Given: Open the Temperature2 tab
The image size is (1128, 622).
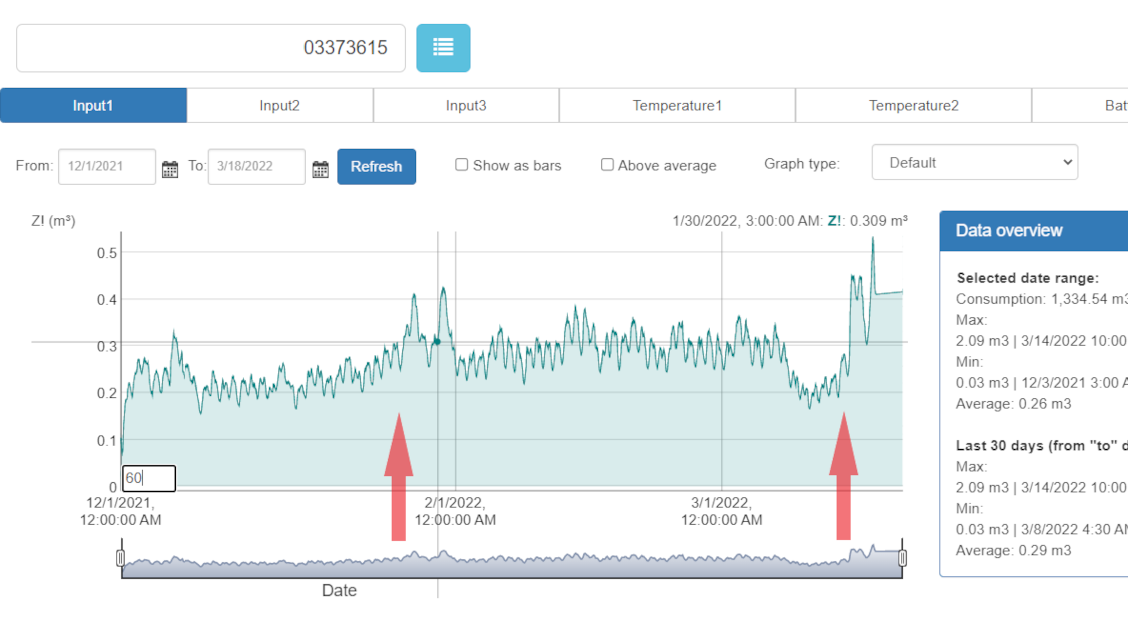Looking at the screenshot, I should 913,105.
